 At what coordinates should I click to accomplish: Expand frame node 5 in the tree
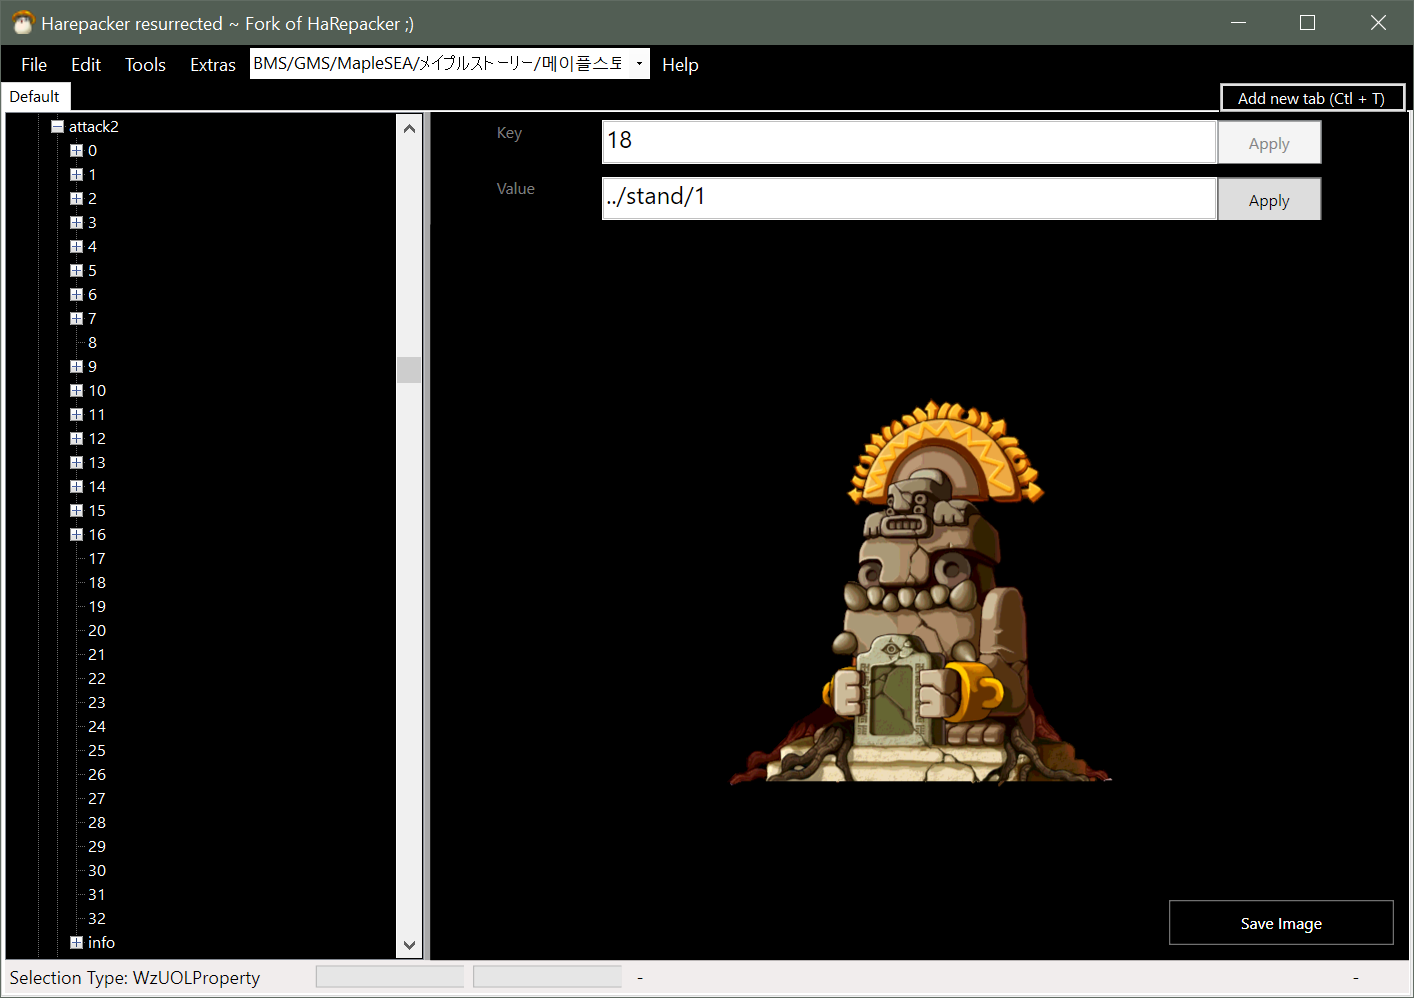[76, 270]
